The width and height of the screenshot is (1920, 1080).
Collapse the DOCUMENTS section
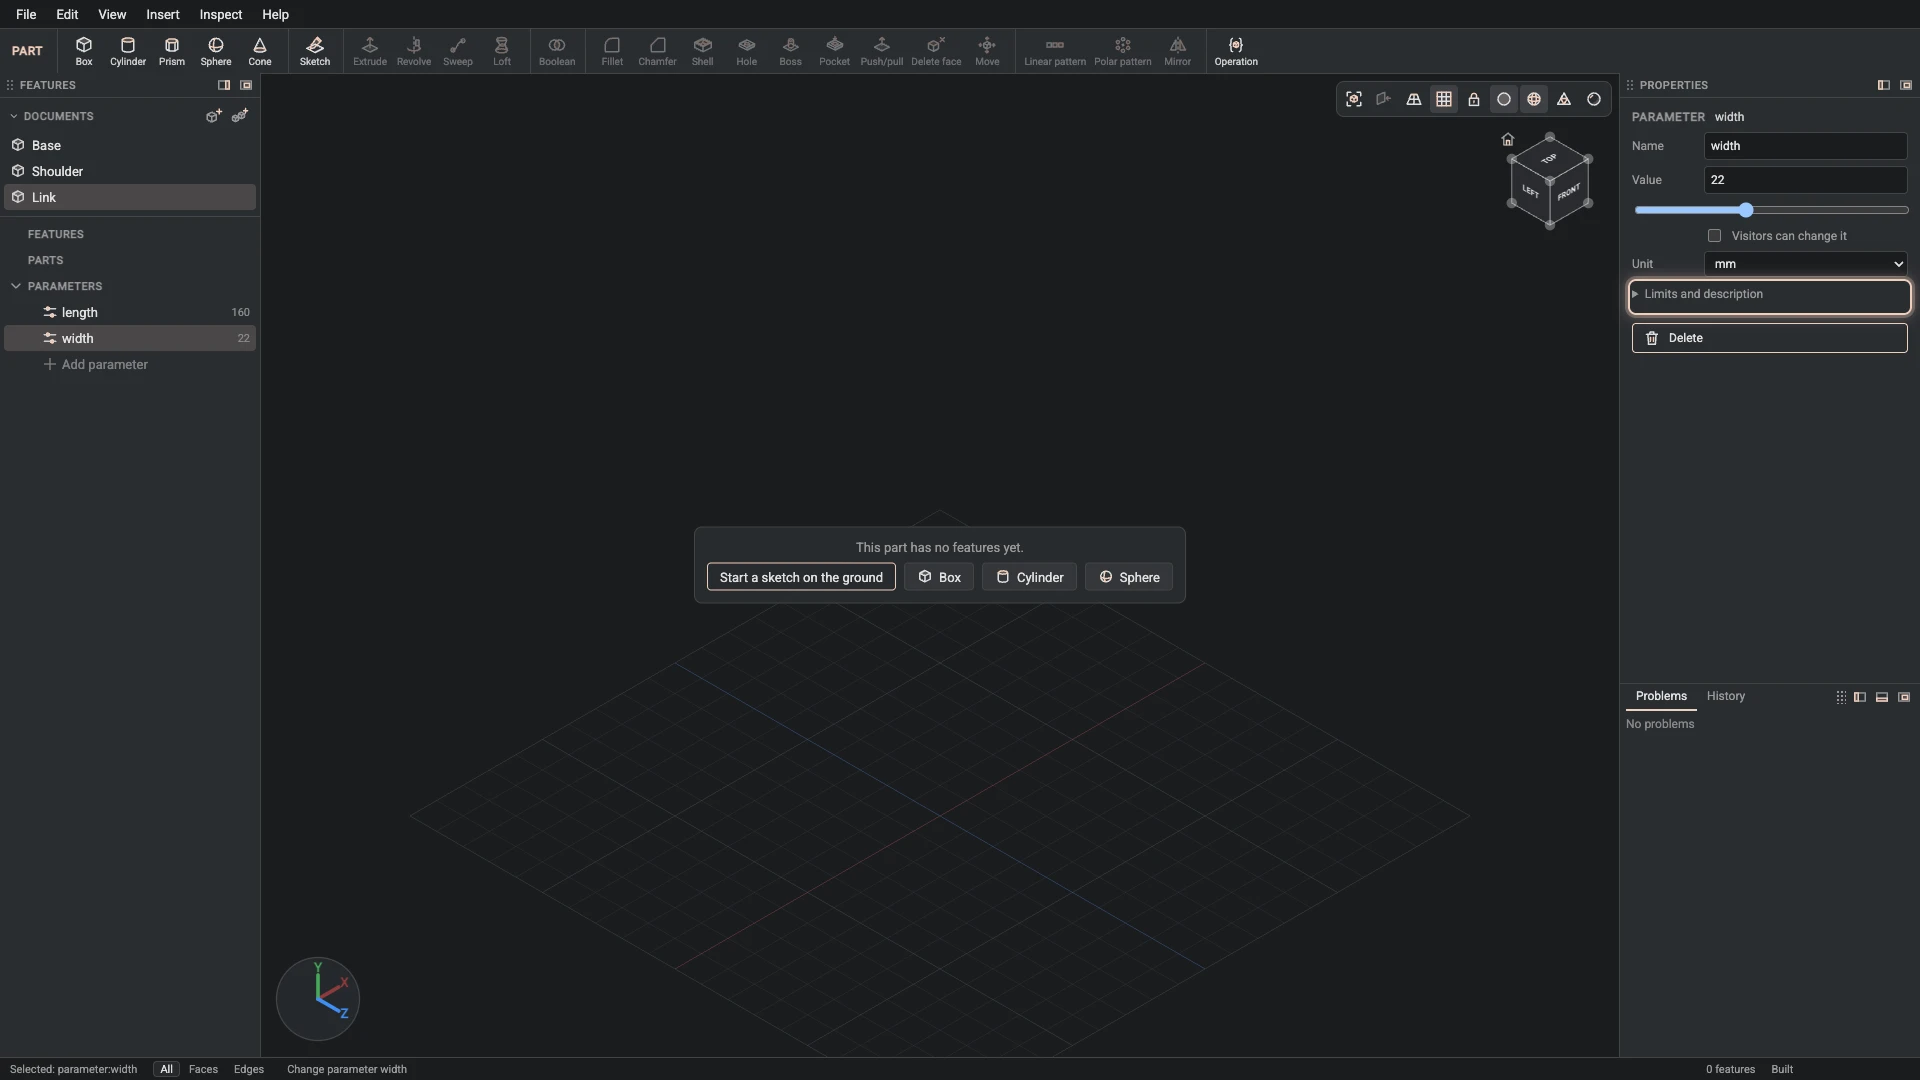tap(14, 116)
